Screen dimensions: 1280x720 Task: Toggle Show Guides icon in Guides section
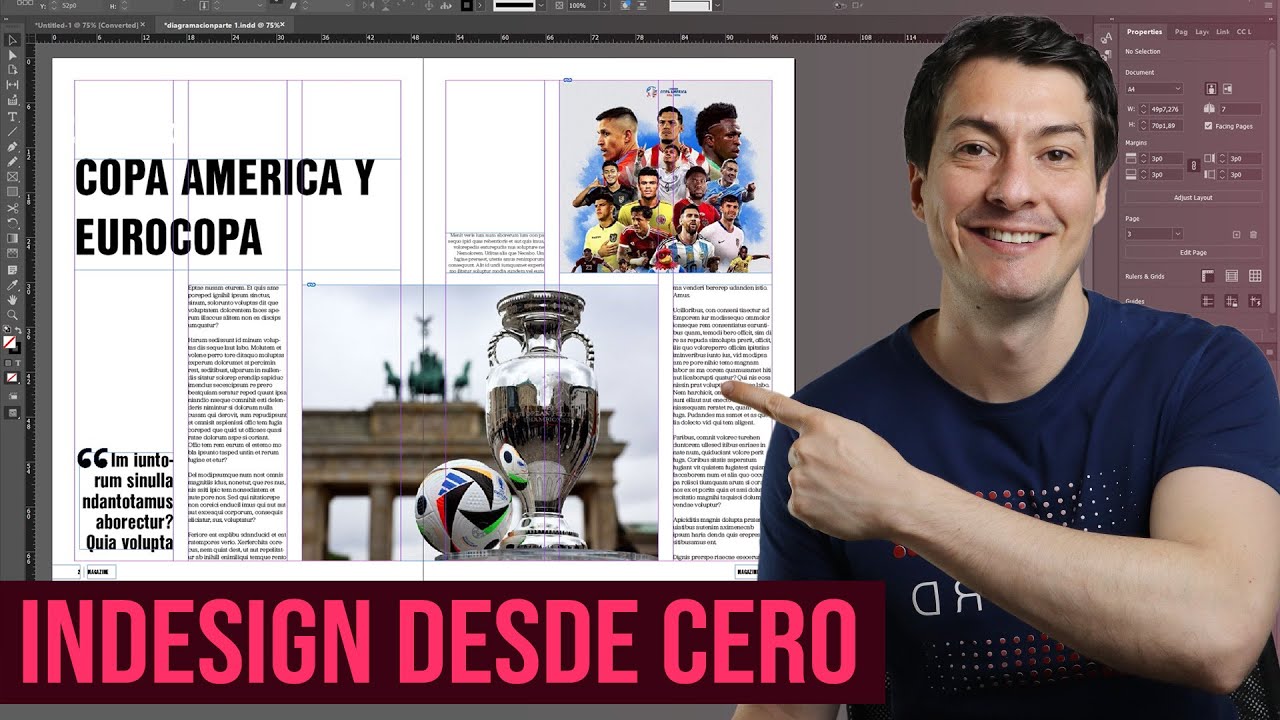pos(1207,301)
